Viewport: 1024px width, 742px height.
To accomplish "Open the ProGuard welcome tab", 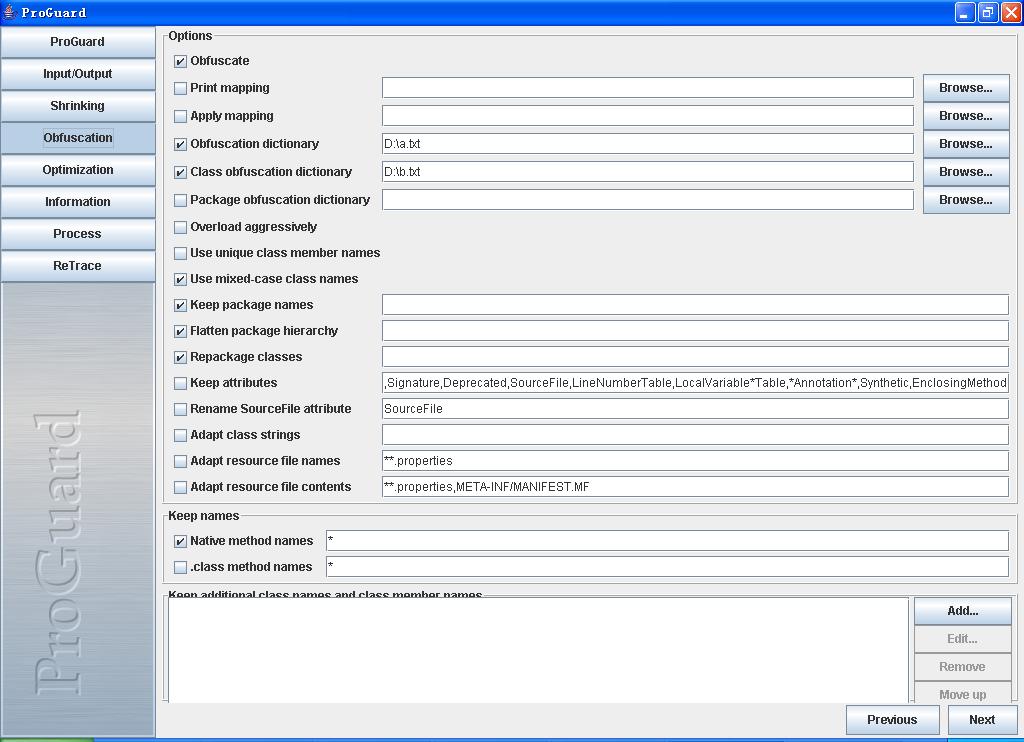I will tap(78, 42).
